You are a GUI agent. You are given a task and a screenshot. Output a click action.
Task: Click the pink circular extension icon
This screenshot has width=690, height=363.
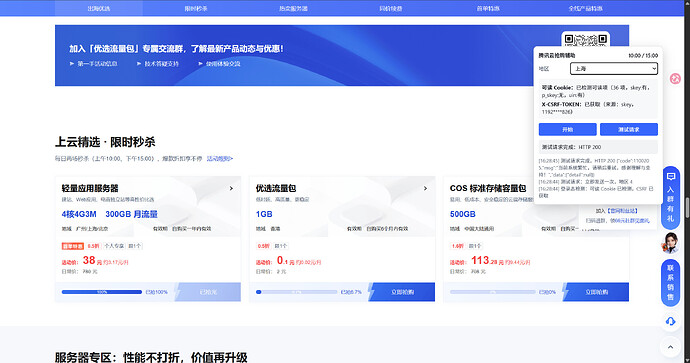675,79
